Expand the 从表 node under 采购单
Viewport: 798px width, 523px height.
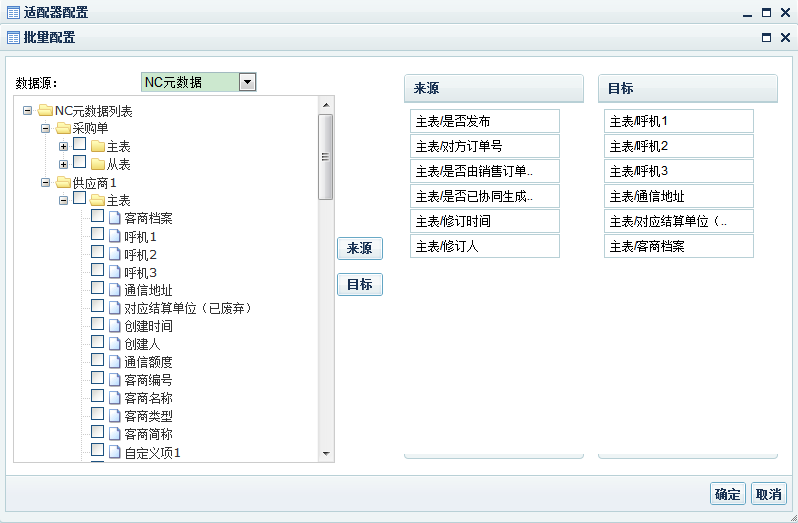click(63, 164)
